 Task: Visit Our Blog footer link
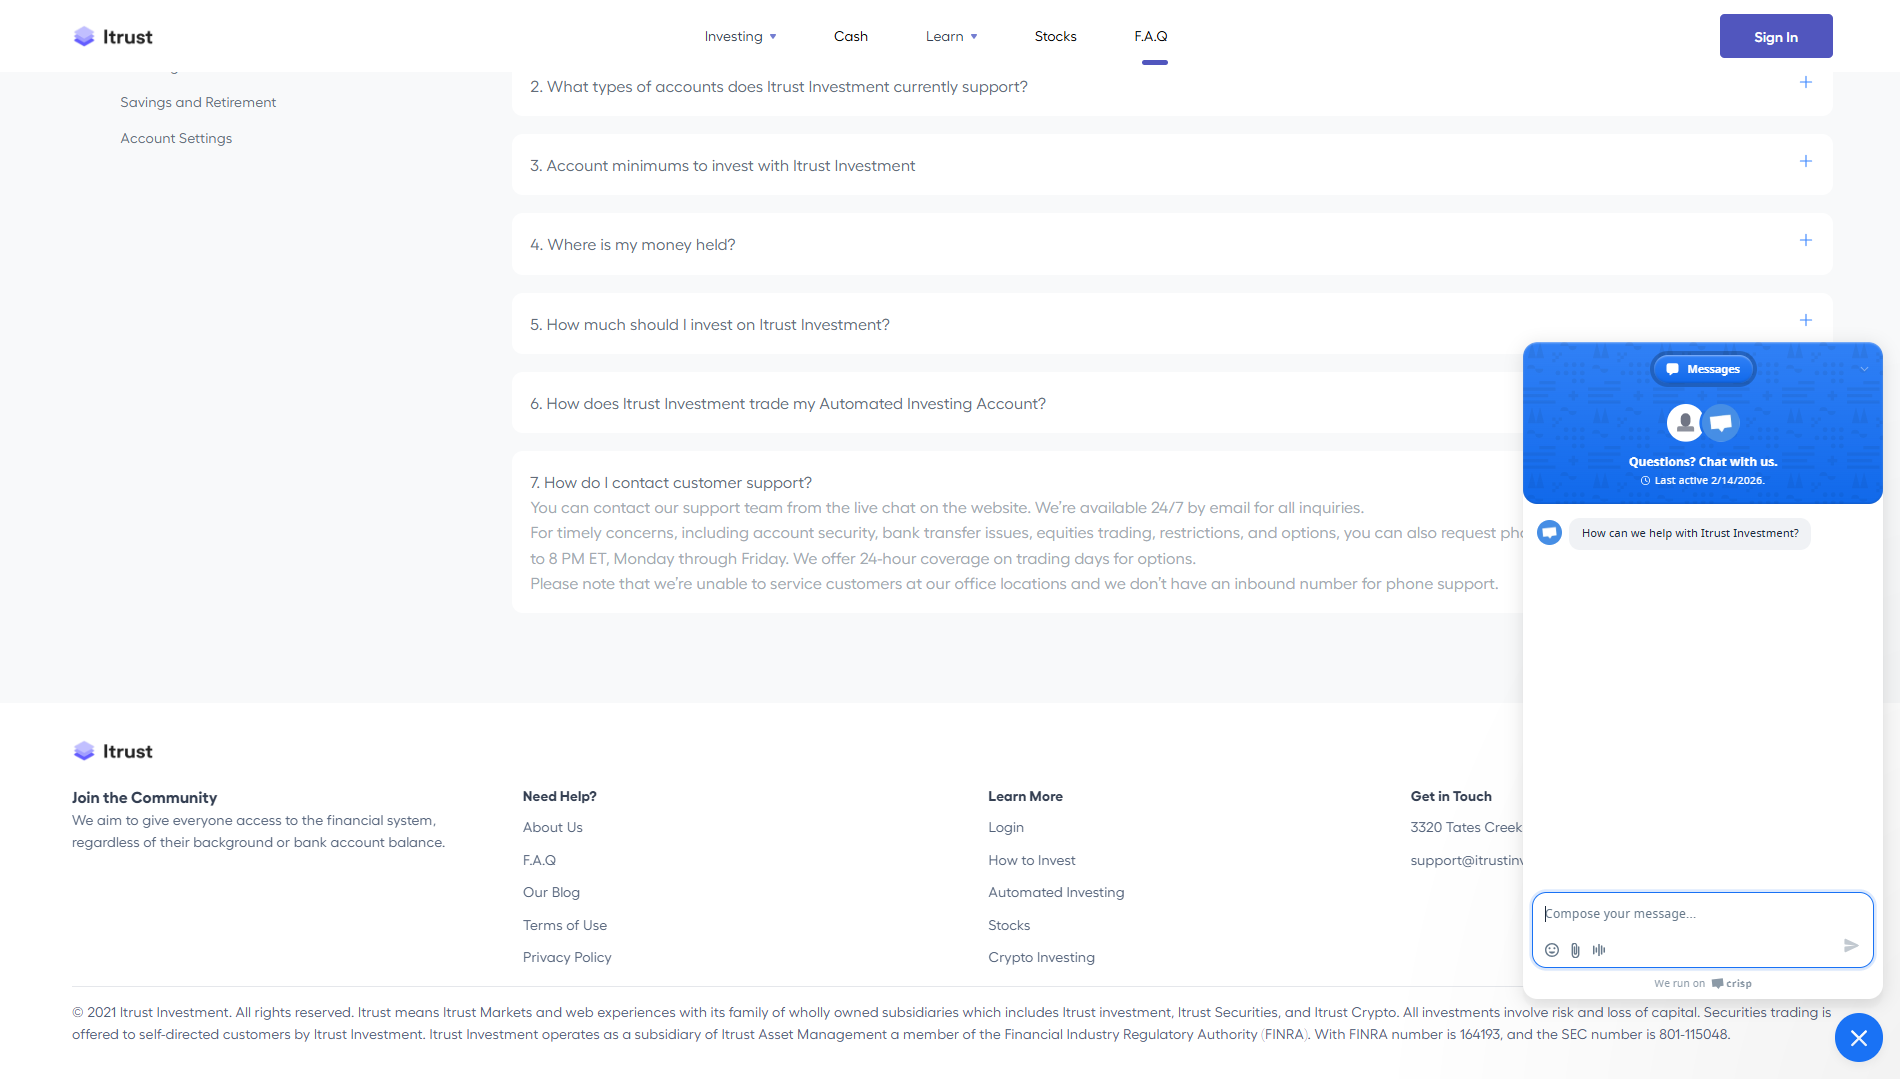551,892
